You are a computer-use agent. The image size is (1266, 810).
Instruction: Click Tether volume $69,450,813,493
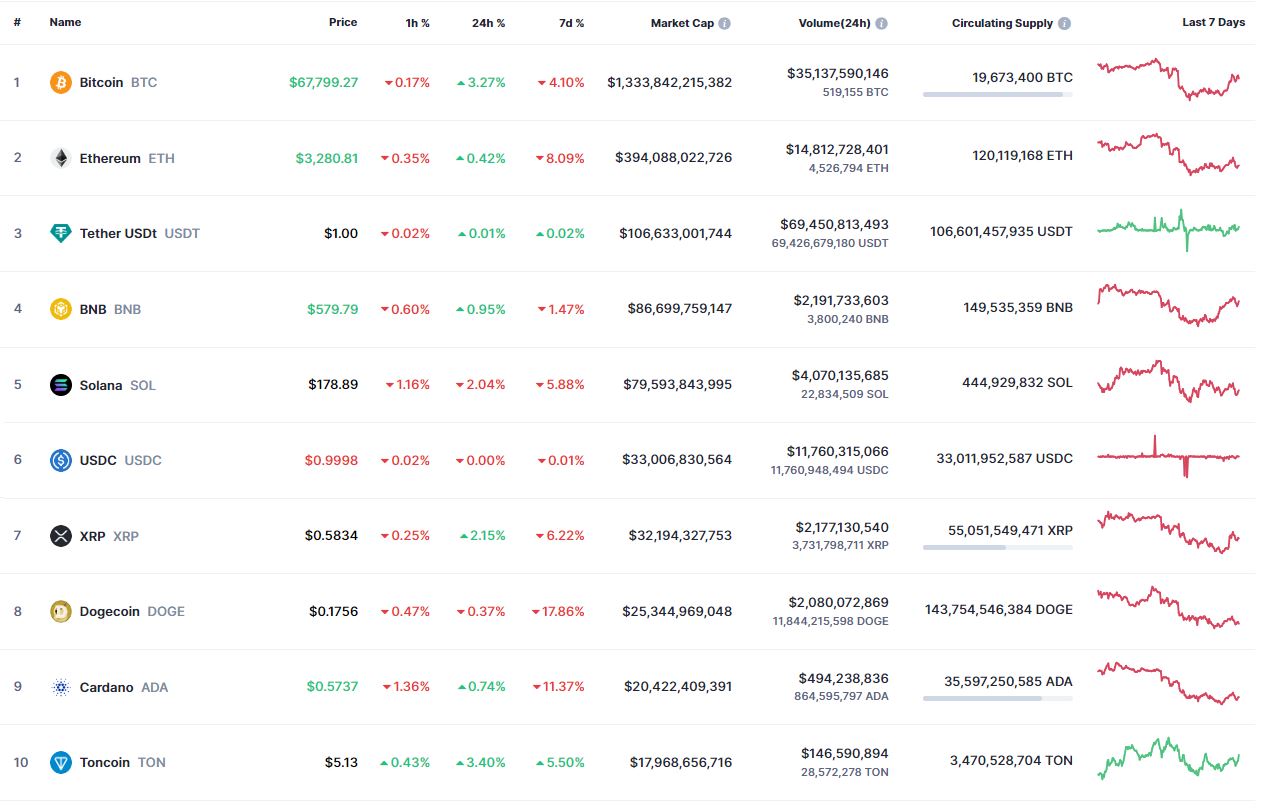(x=837, y=224)
